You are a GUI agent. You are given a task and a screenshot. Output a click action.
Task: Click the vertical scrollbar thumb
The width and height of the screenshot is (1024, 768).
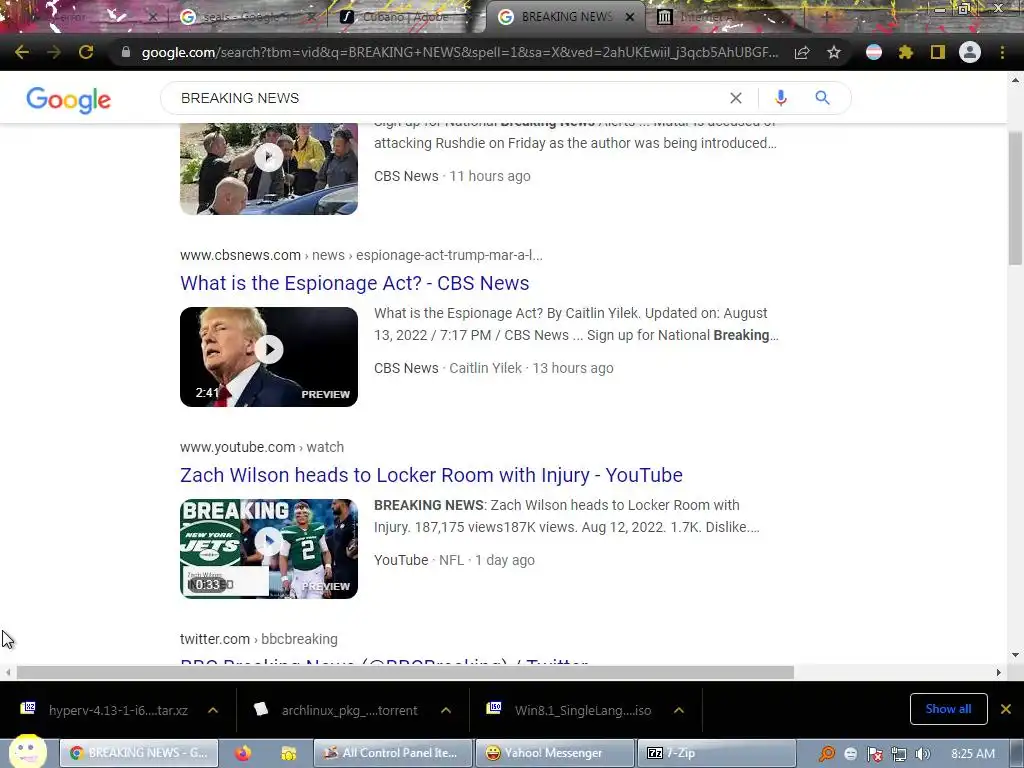pos(1015,198)
